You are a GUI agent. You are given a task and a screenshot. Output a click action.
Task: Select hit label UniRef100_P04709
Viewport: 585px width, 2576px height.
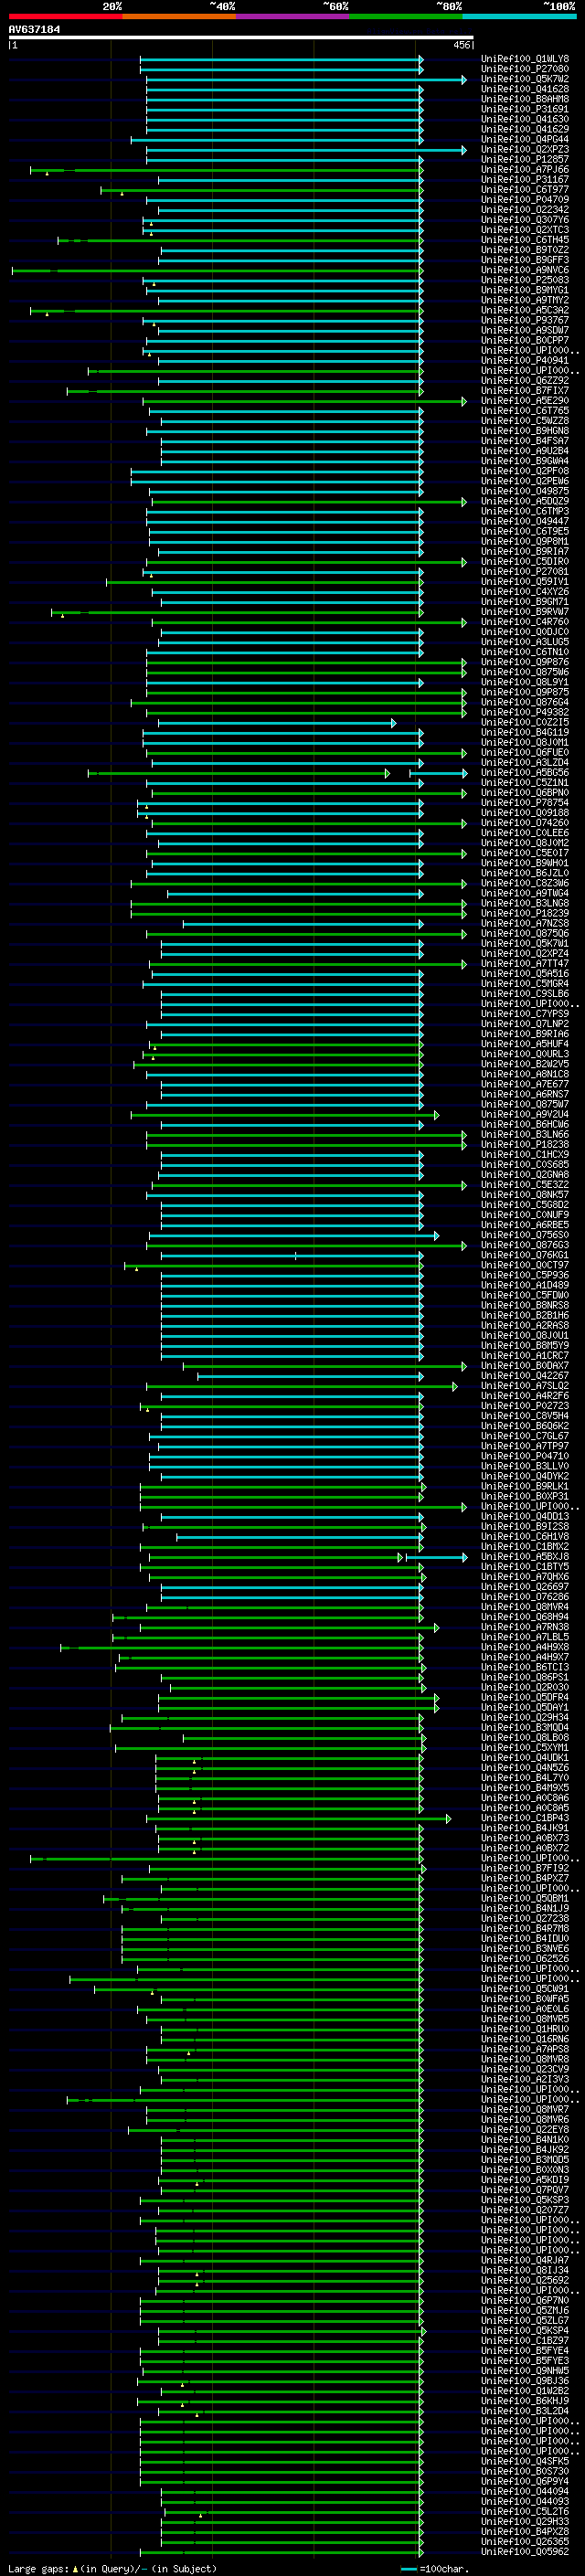click(x=525, y=200)
